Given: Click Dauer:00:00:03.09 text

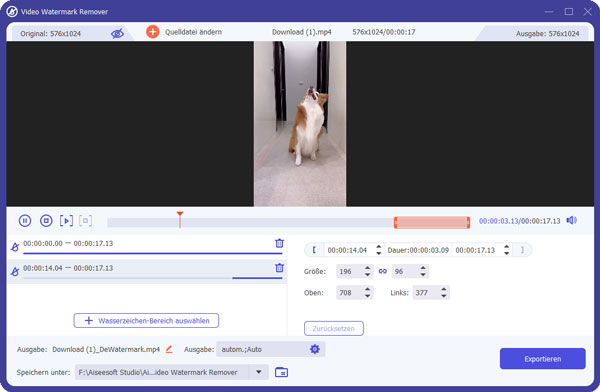Looking at the screenshot, I should tap(418, 250).
